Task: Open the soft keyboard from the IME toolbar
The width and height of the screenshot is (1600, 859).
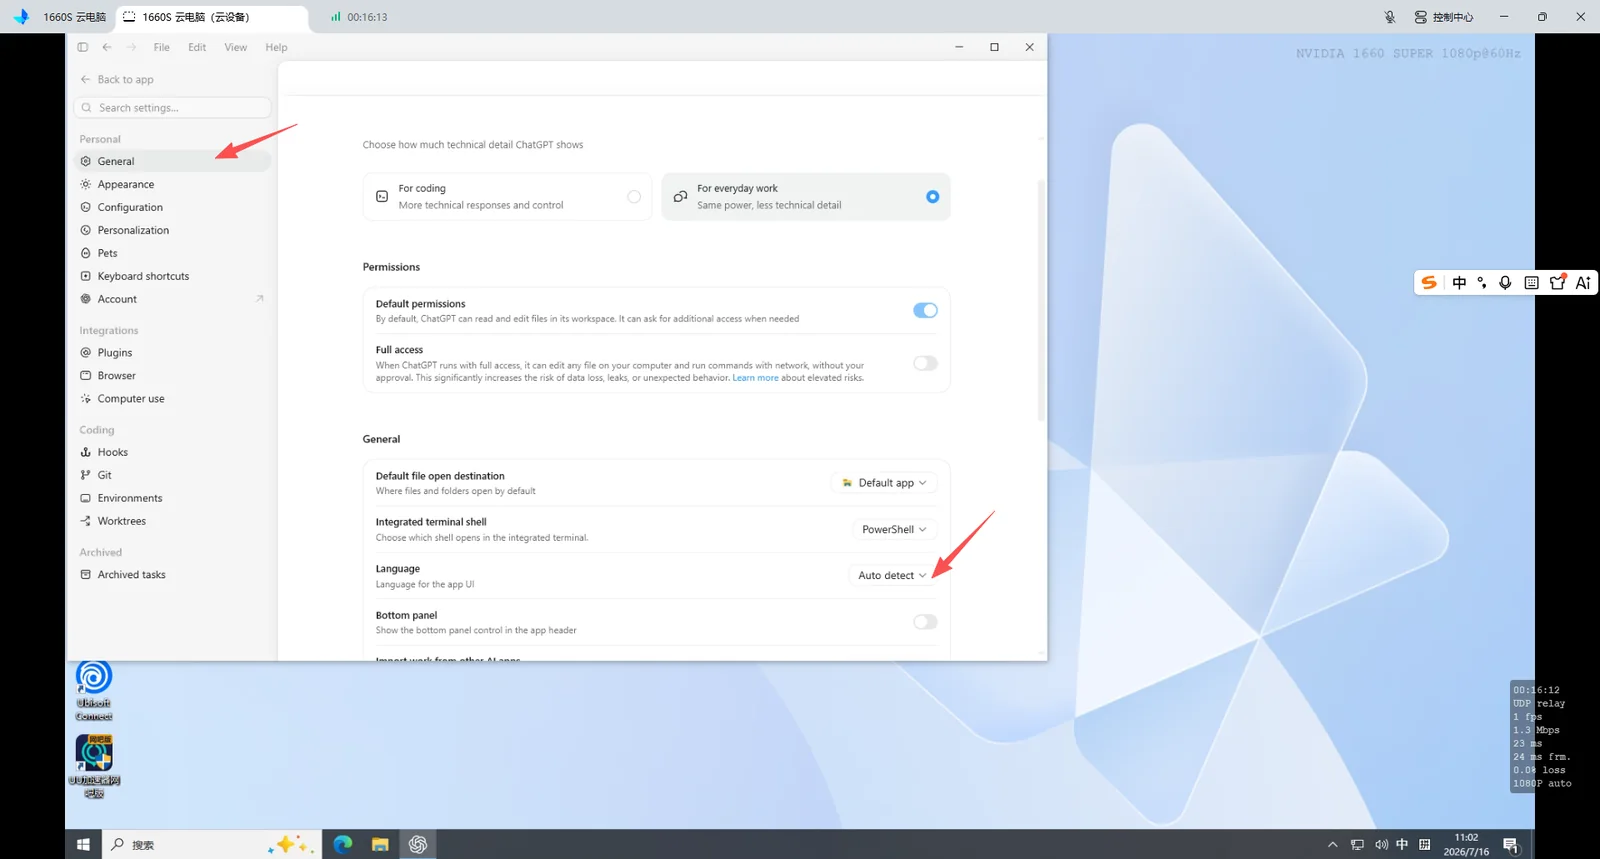Action: click(1531, 283)
